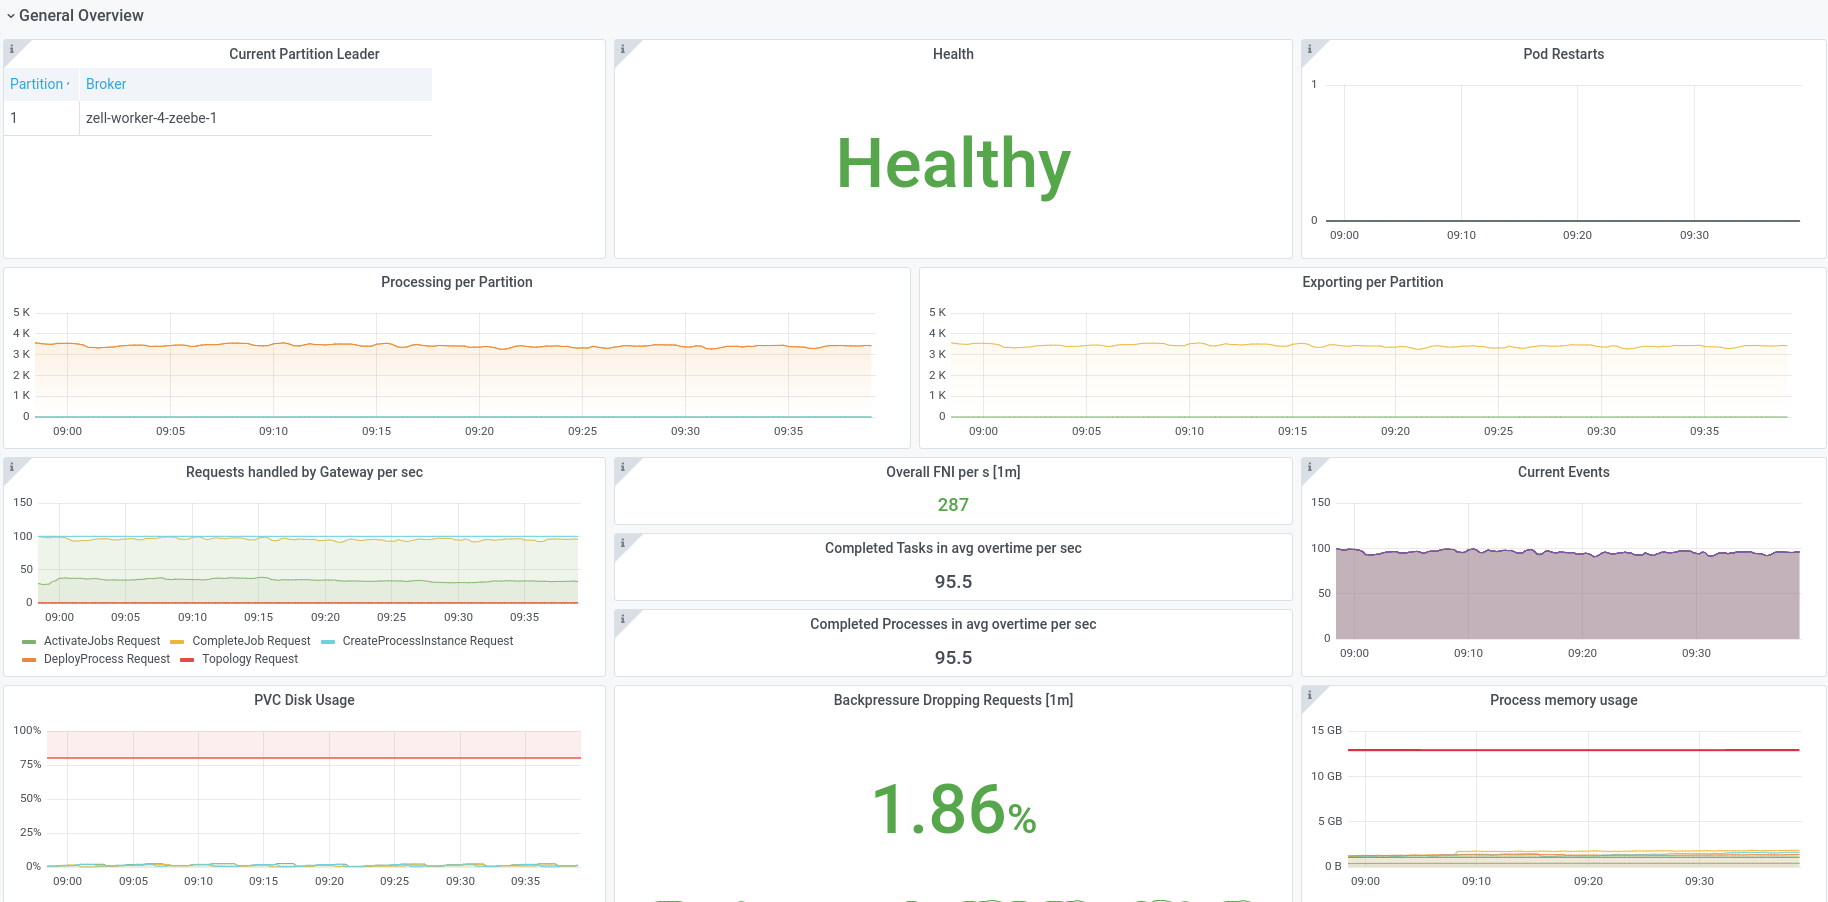The width and height of the screenshot is (1828, 902).
Task: Click red threshold line in PVC Disk Usage
Action: point(314,758)
